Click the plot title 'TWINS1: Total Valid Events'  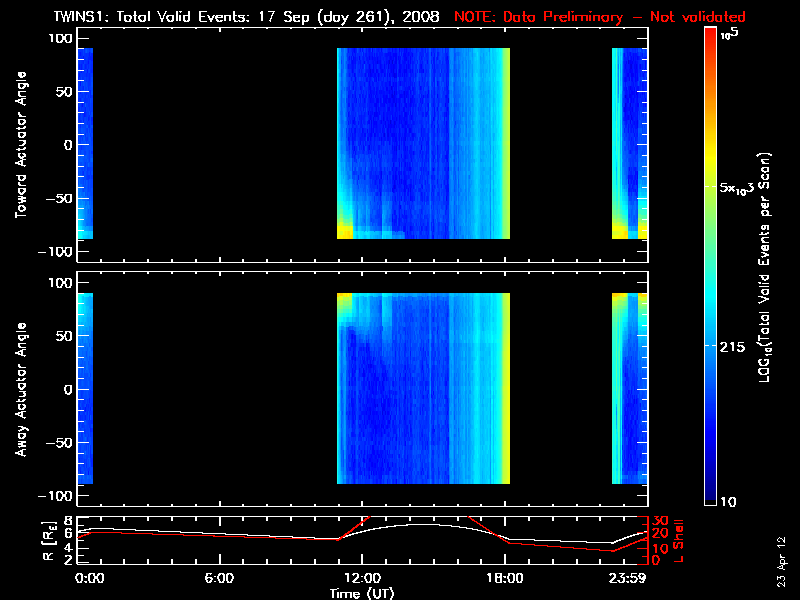coord(151,17)
